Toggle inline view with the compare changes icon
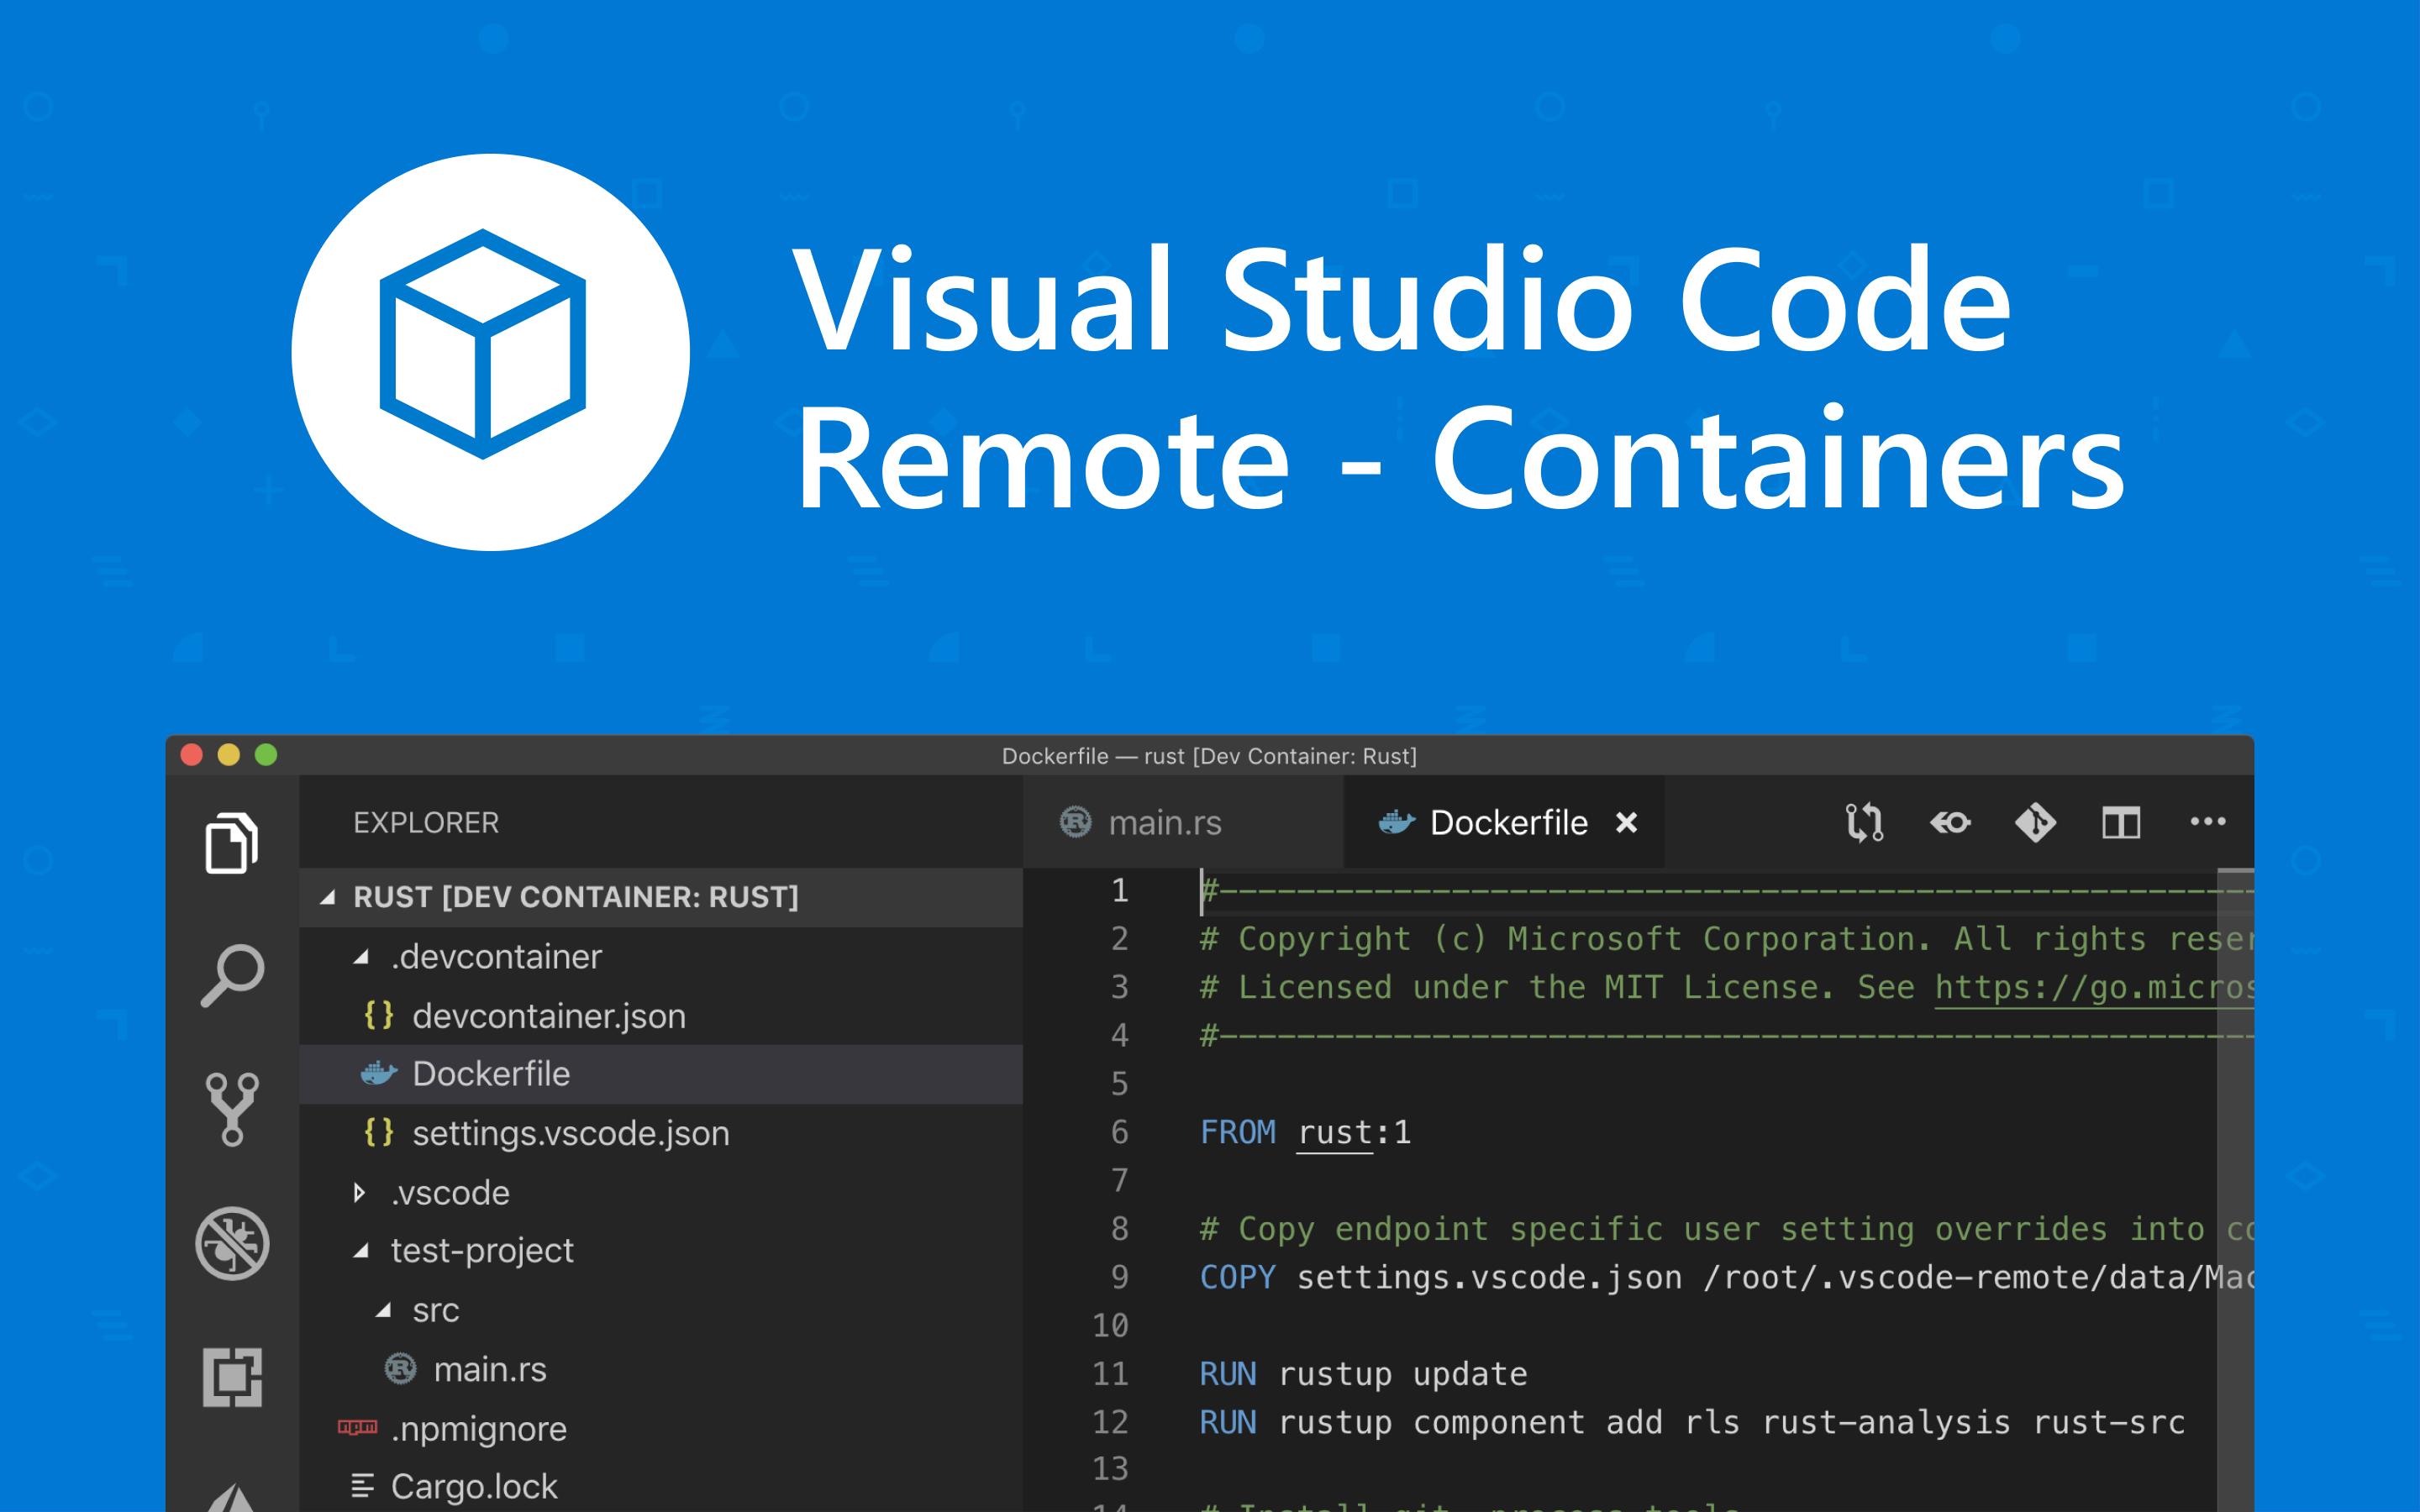 click(1951, 822)
